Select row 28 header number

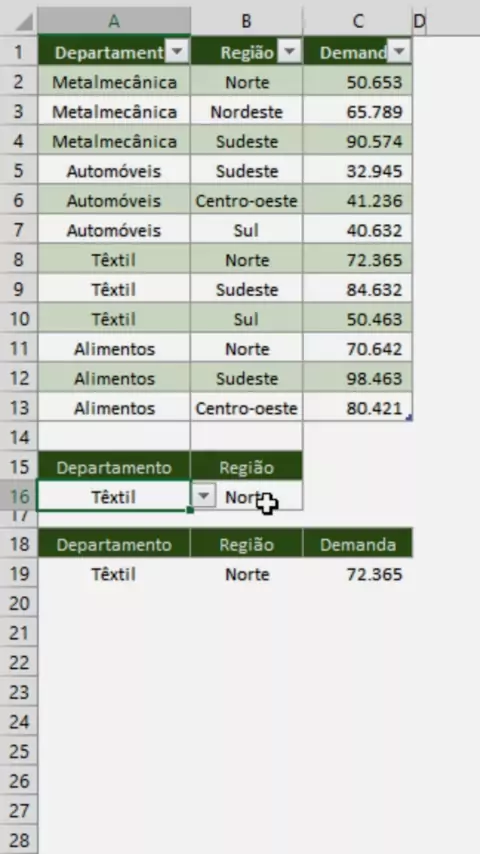[x=19, y=840]
